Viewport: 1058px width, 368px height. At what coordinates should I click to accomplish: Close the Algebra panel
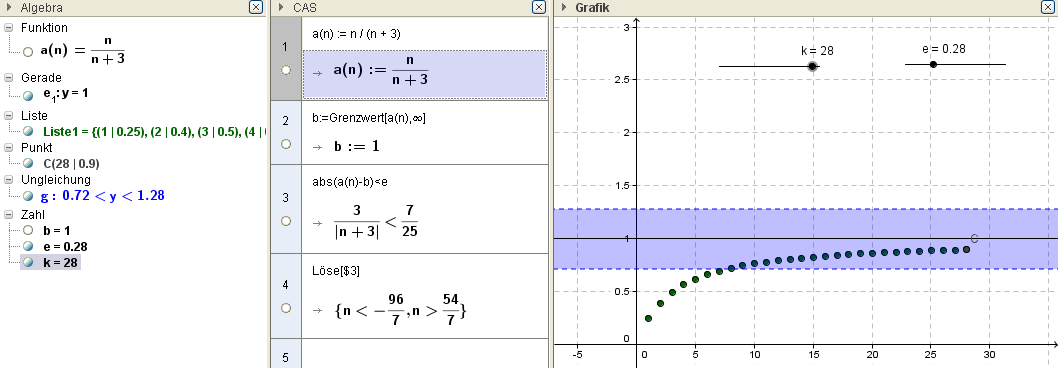click(x=255, y=7)
